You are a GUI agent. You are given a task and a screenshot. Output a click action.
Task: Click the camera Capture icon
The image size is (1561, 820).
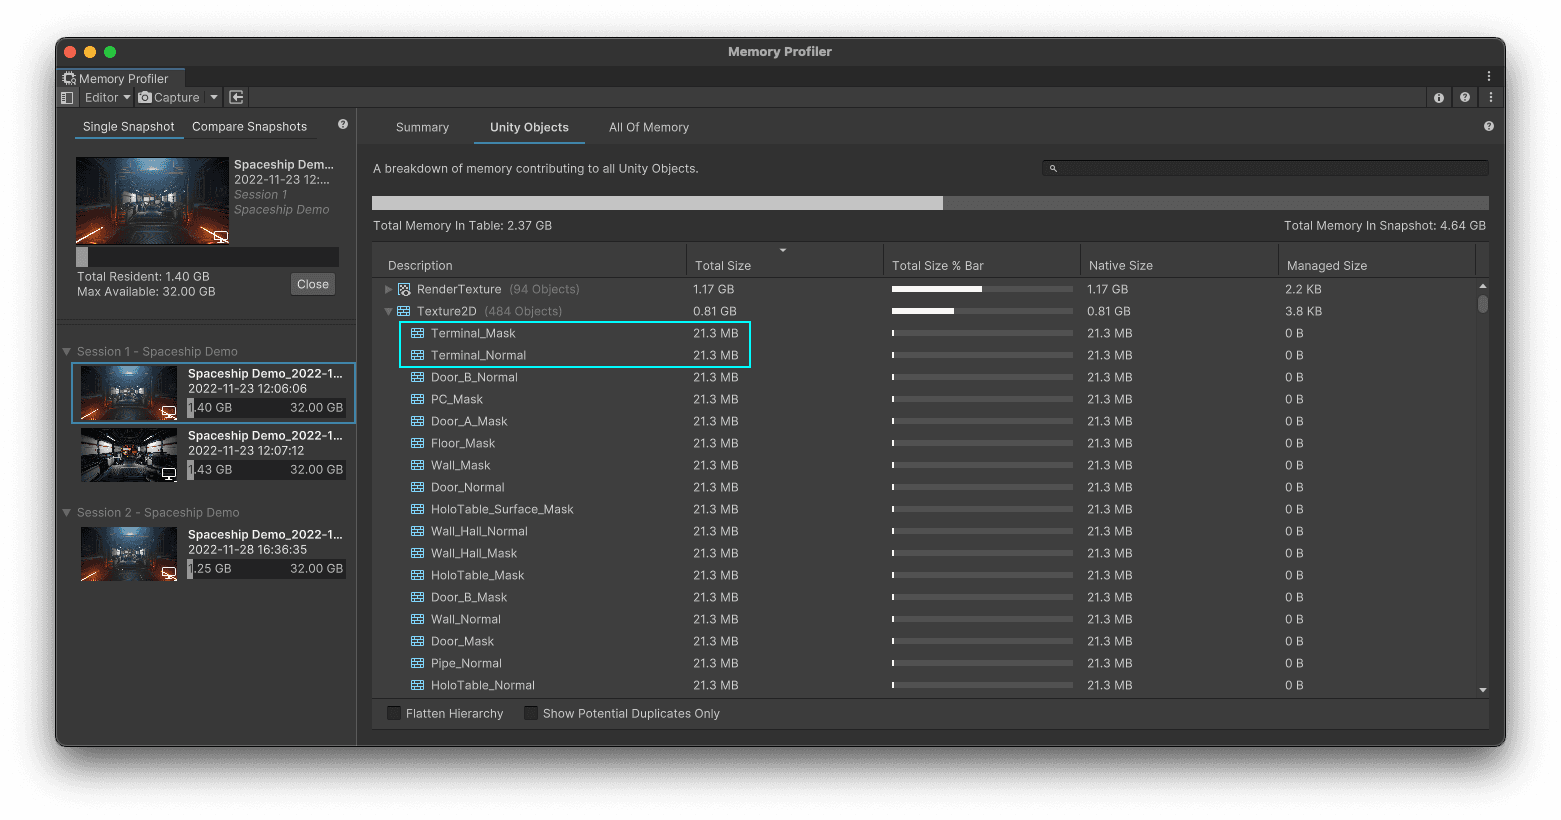pos(146,98)
